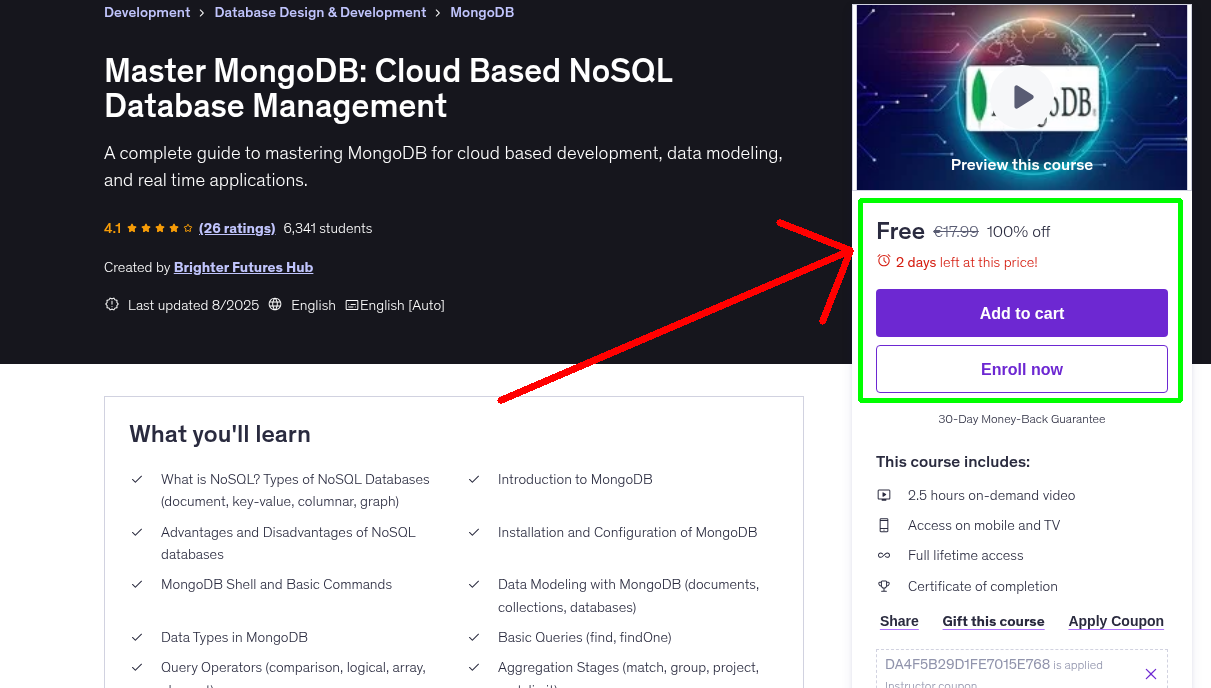Image resolution: width=1211 pixels, height=688 pixels.
Task: Click the mobile and TV access icon
Action: (x=884, y=524)
